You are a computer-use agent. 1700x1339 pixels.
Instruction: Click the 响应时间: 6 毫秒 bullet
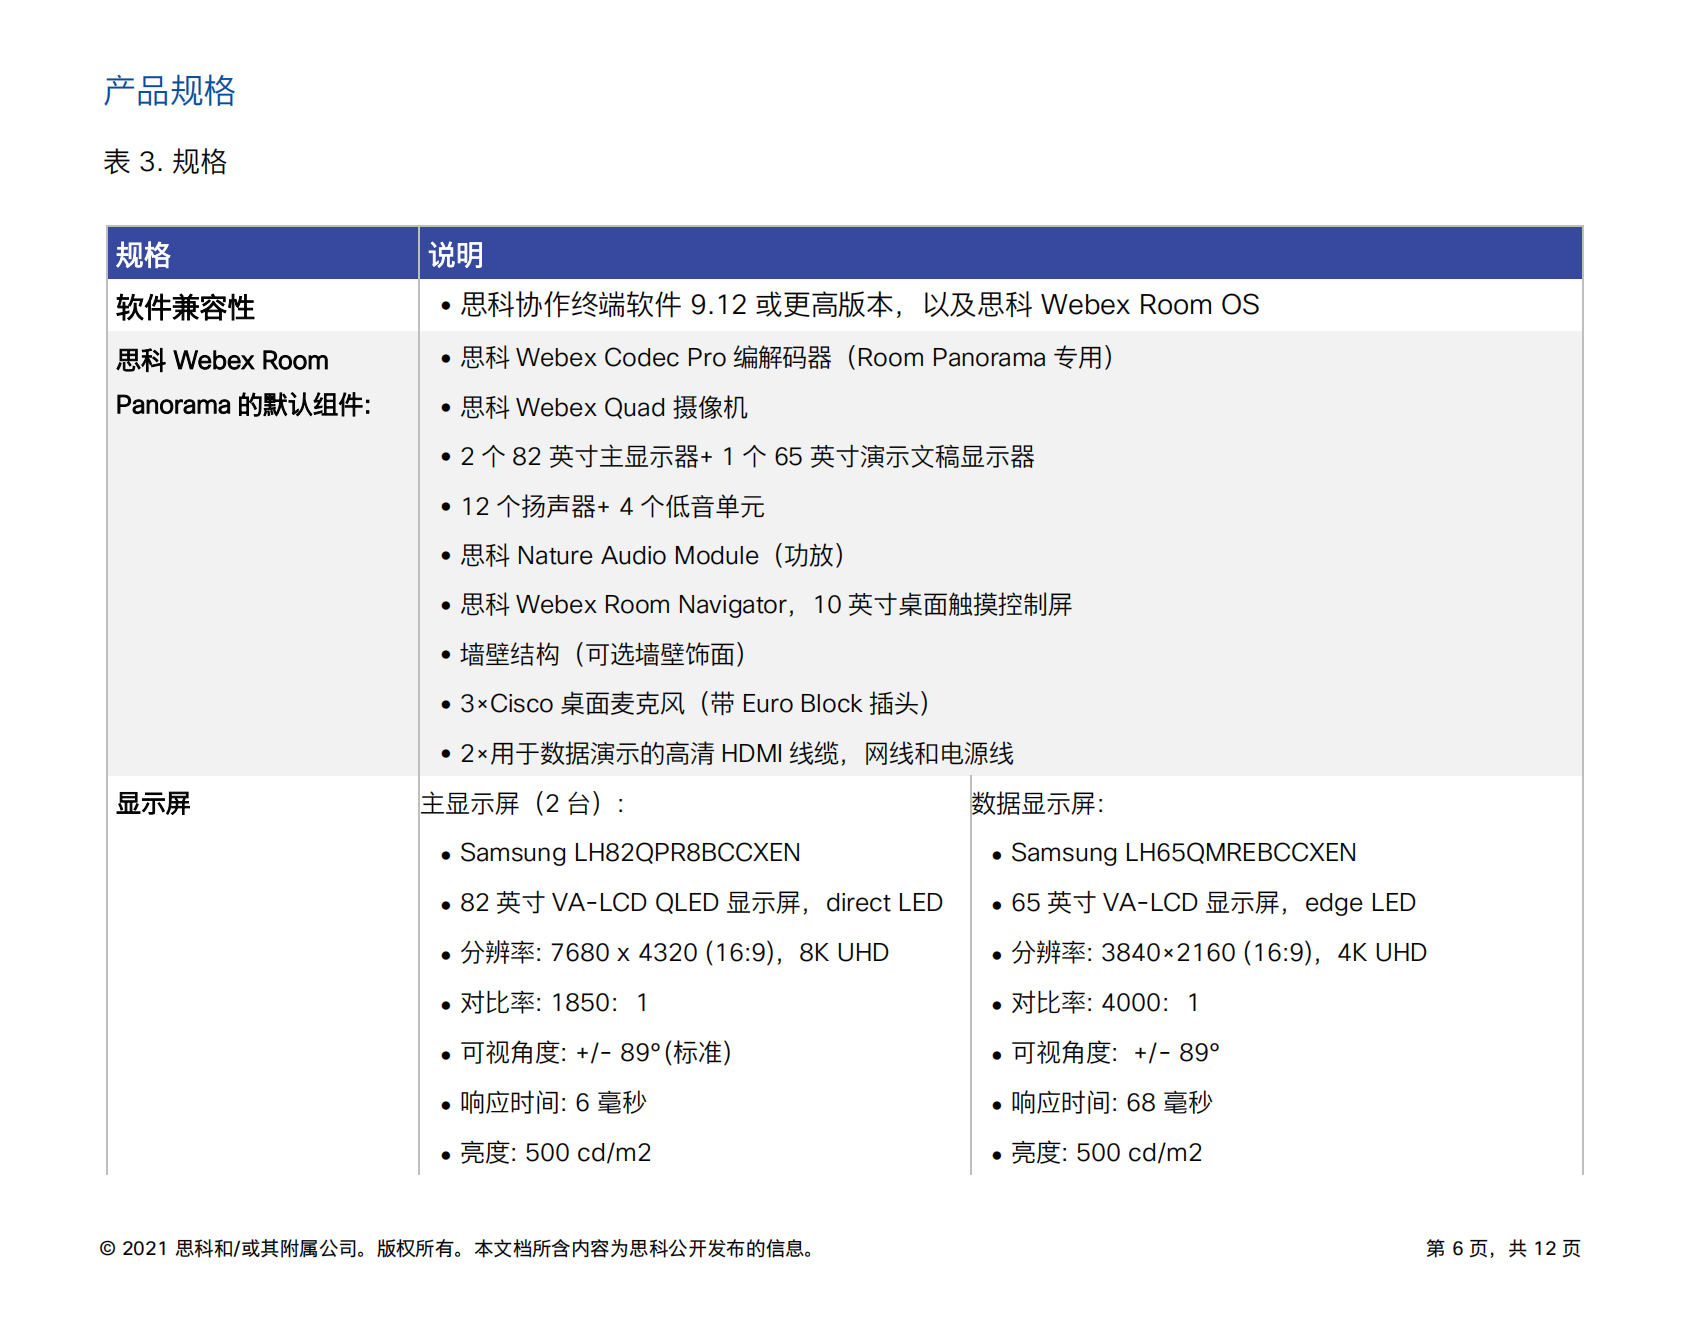[553, 1103]
